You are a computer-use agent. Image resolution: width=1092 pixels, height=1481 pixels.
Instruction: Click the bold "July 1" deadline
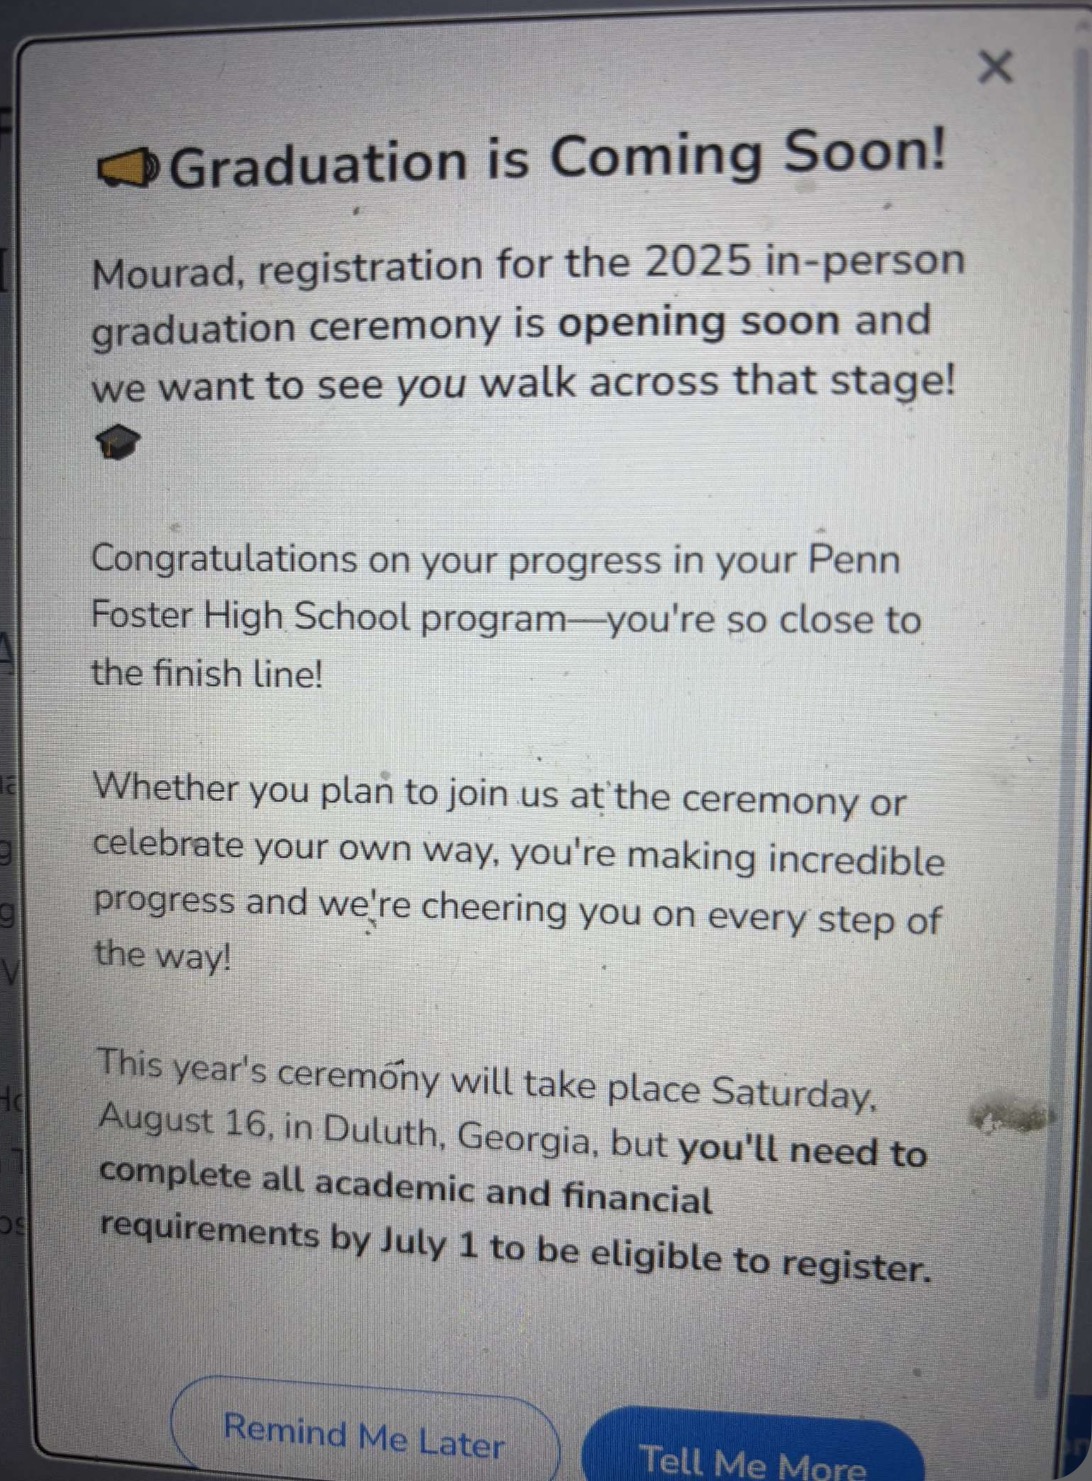pos(428,1243)
